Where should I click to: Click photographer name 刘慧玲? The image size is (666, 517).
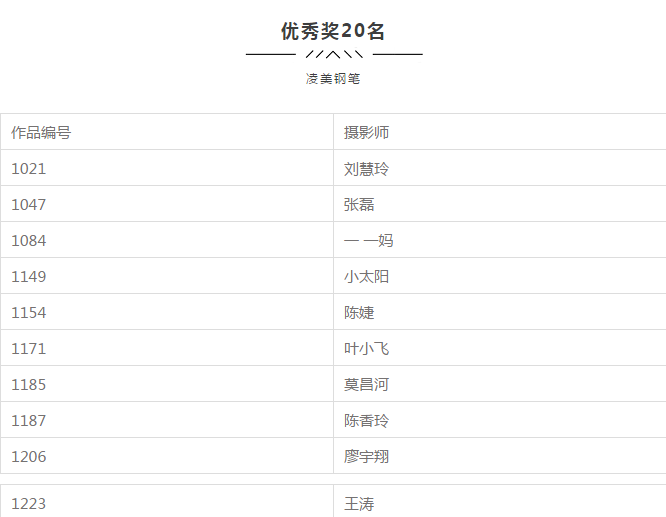pos(366,169)
